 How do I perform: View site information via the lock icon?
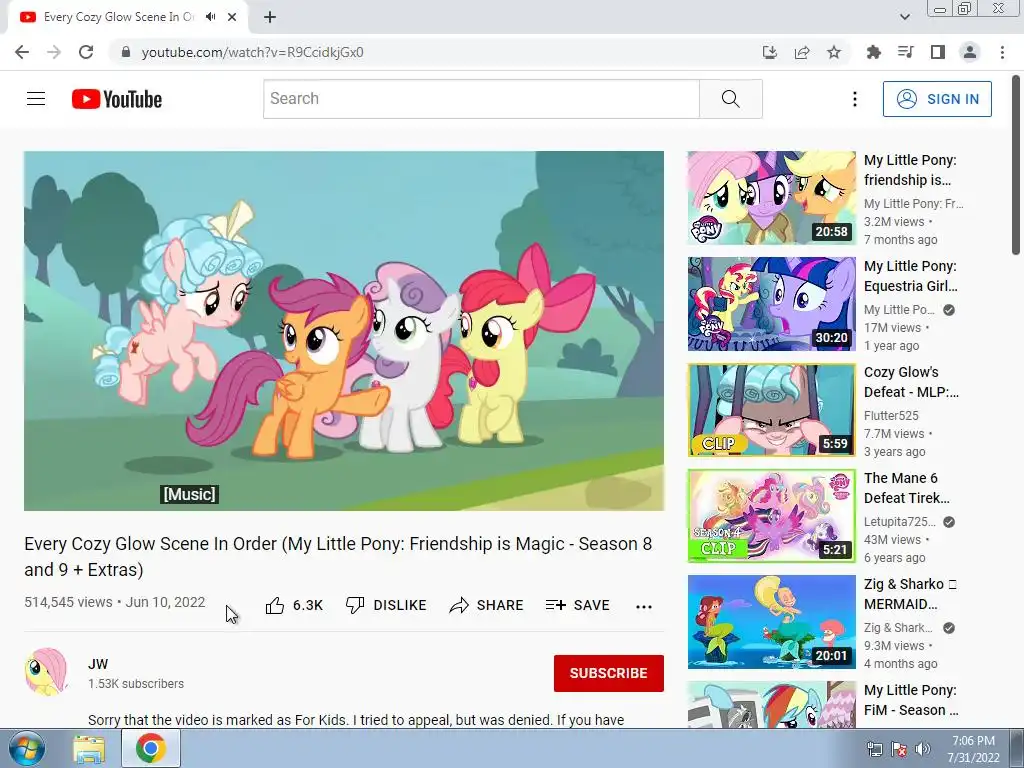[x=126, y=52]
